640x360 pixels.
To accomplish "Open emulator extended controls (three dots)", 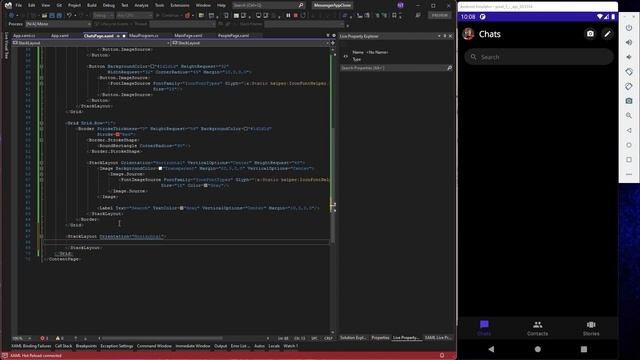I will pos(629,174).
